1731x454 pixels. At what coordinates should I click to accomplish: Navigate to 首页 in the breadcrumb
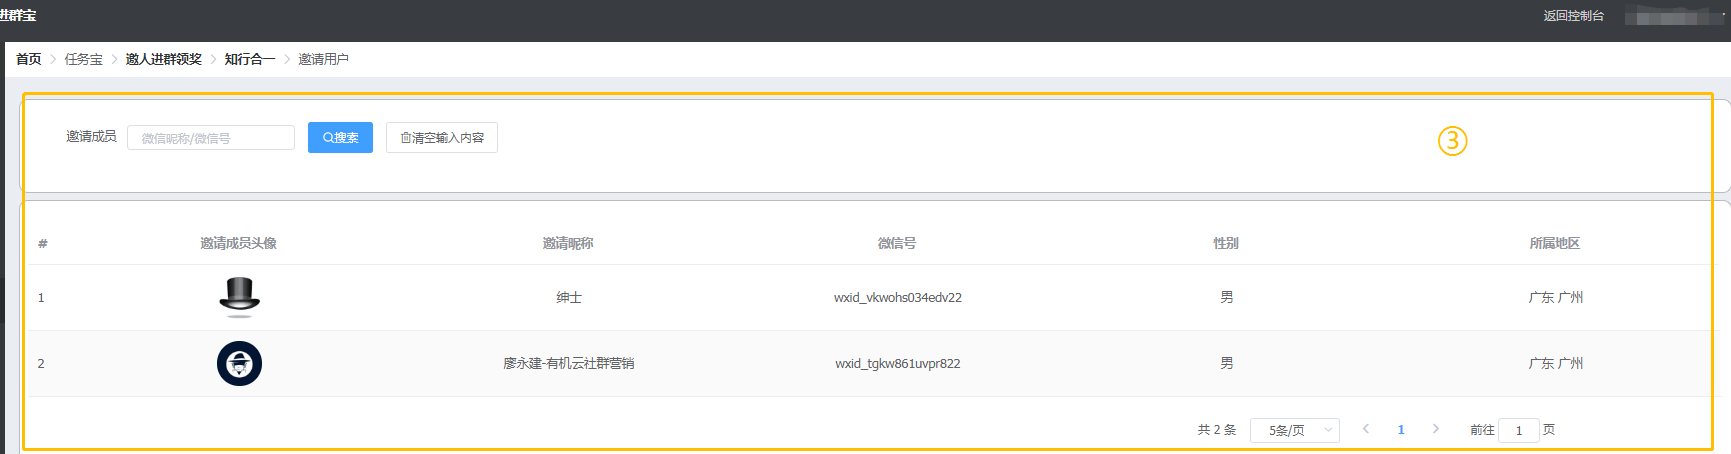click(x=29, y=59)
